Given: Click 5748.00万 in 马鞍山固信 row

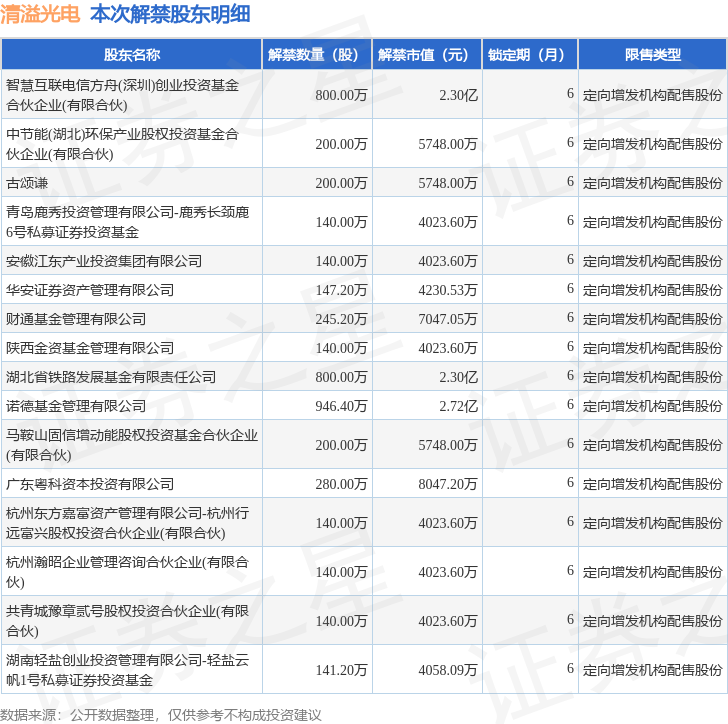Looking at the screenshot, I should pos(448,445).
